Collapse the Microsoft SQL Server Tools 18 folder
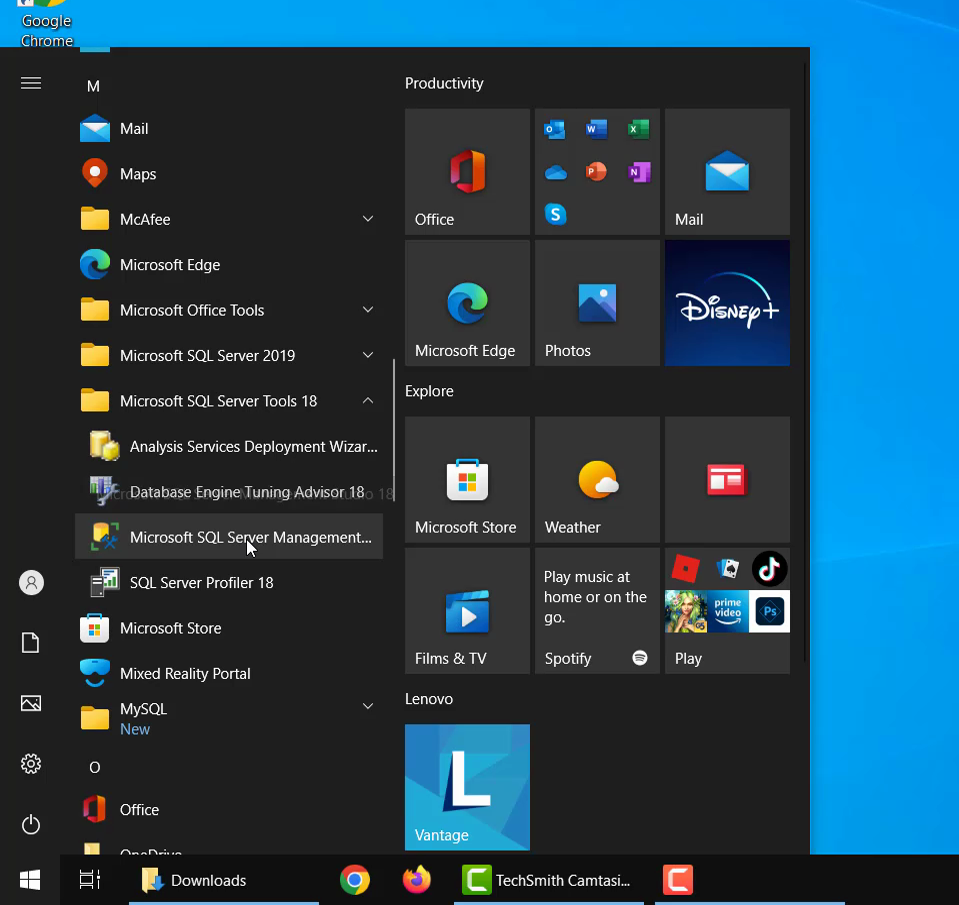Viewport: 959px width, 905px height. 368,401
